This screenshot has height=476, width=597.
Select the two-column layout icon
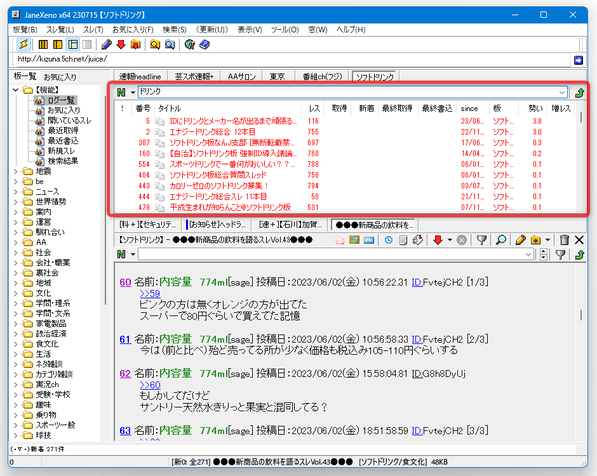pyautogui.click(x=58, y=45)
